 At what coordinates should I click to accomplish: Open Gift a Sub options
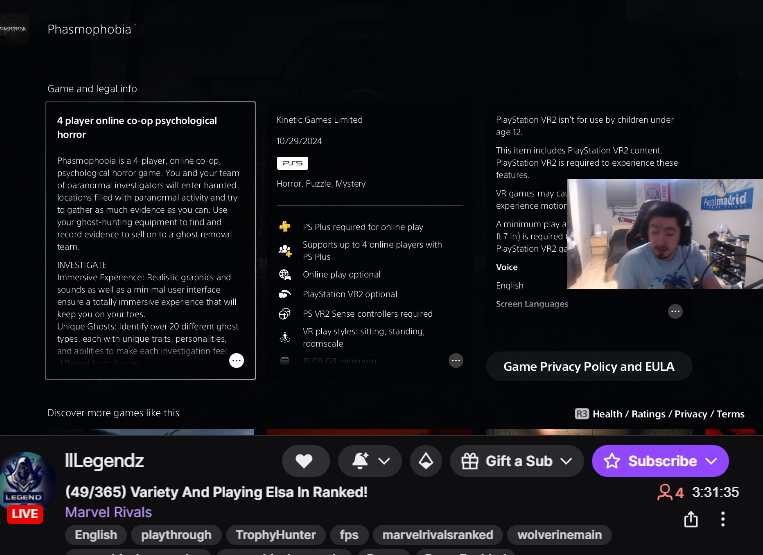coord(517,461)
